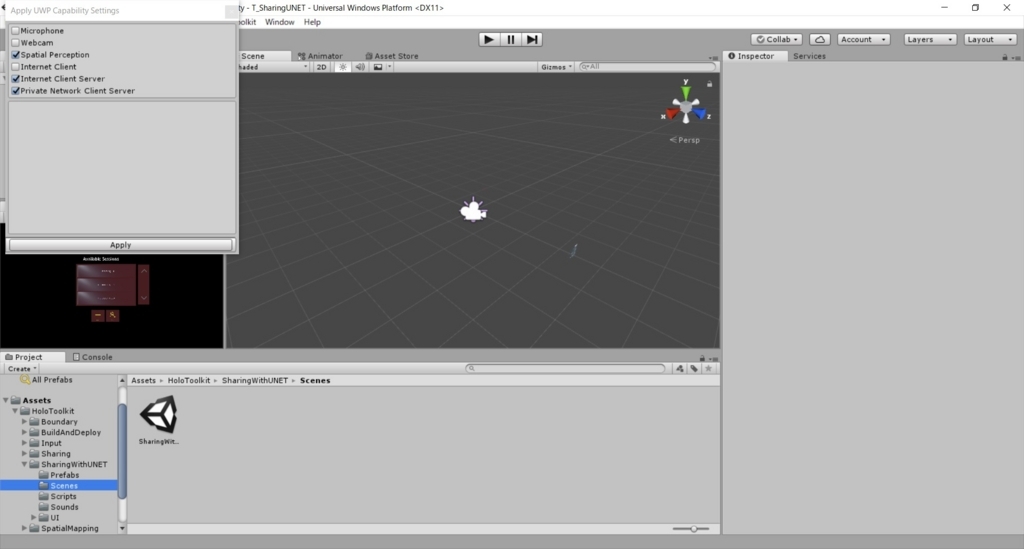Click the down arrow in sessions list
The height and width of the screenshot is (549, 1024).
144,298
